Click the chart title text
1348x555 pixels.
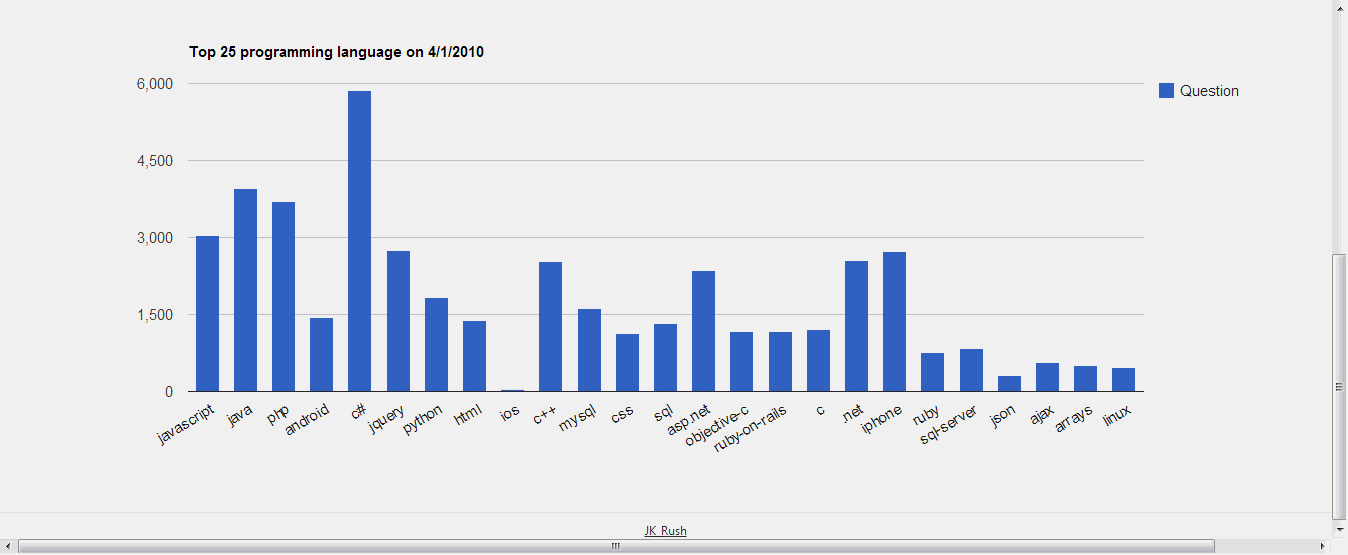337,52
